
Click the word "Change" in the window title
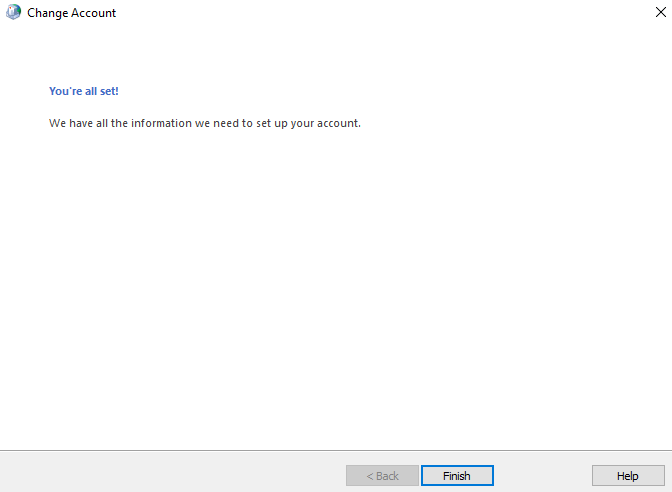point(47,13)
